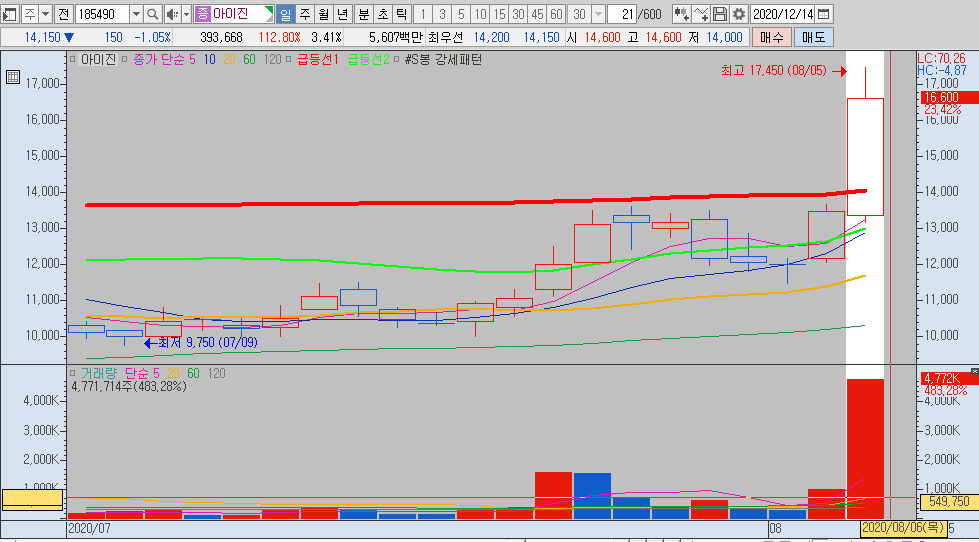The height and width of the screenshot is (542, 979).
Task: Click the yellow price scale zoom box
Action: (32, 500)
